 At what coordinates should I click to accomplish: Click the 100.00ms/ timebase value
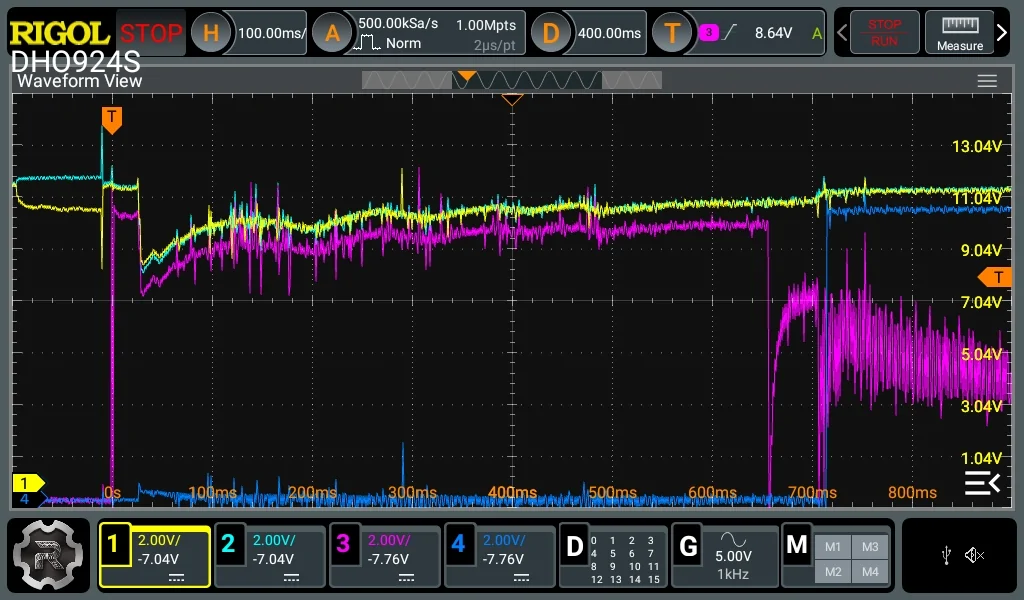coord(271,33)
